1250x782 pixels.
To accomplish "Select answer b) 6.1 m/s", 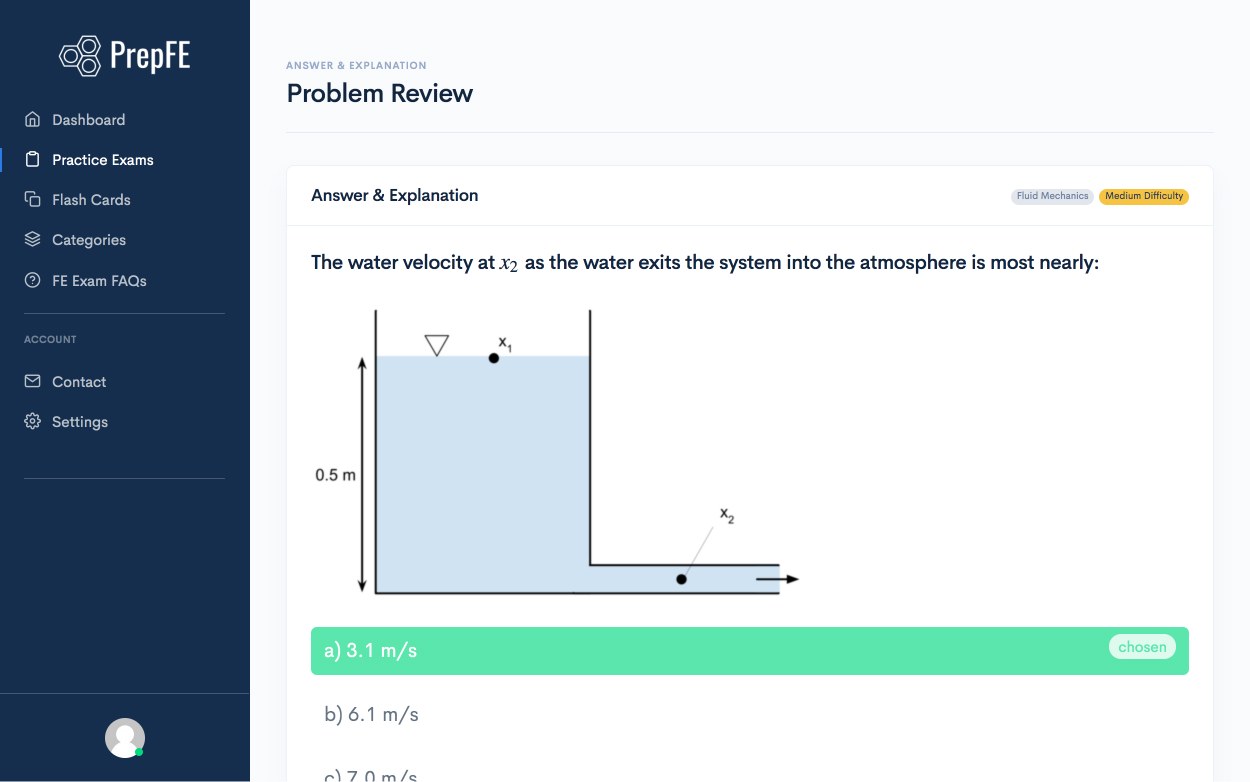I will tap(371, 715).
